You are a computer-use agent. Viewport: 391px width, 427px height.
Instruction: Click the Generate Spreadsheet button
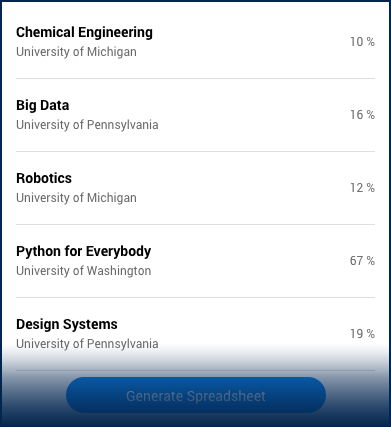(x=196, y=395)
